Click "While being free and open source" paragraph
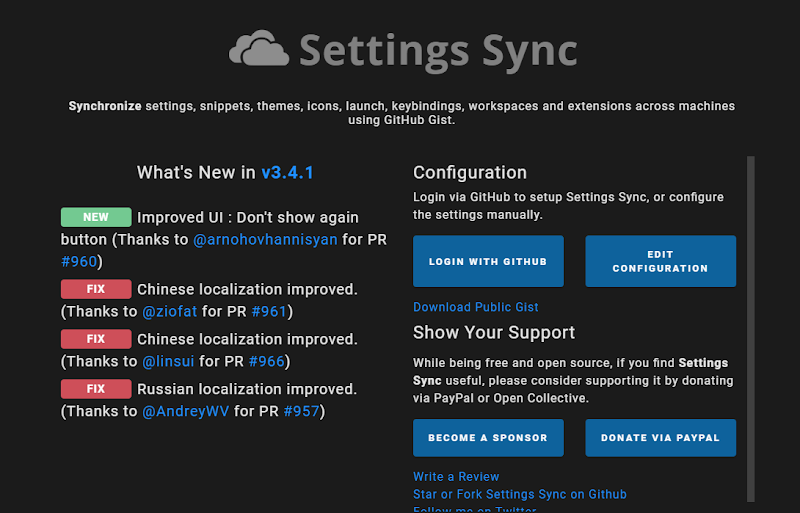This screenshot has height=513, width=800. (x=573, y=381)
